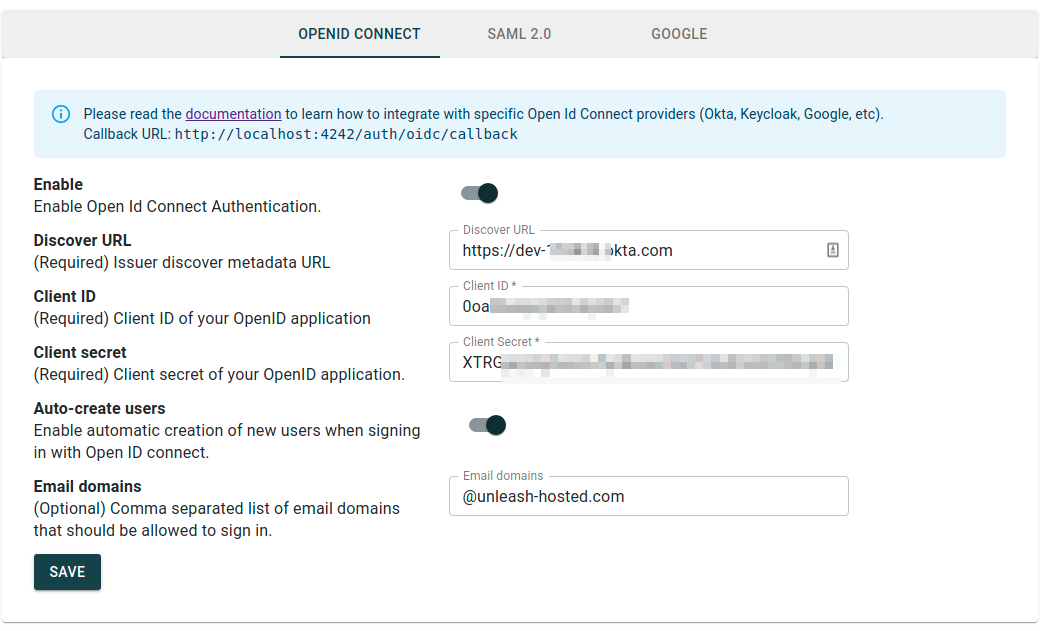The height and width of the screenshot is (631, 1057).
Task: Select the OpenID Connect tab
Action: [x=359, y=34]
